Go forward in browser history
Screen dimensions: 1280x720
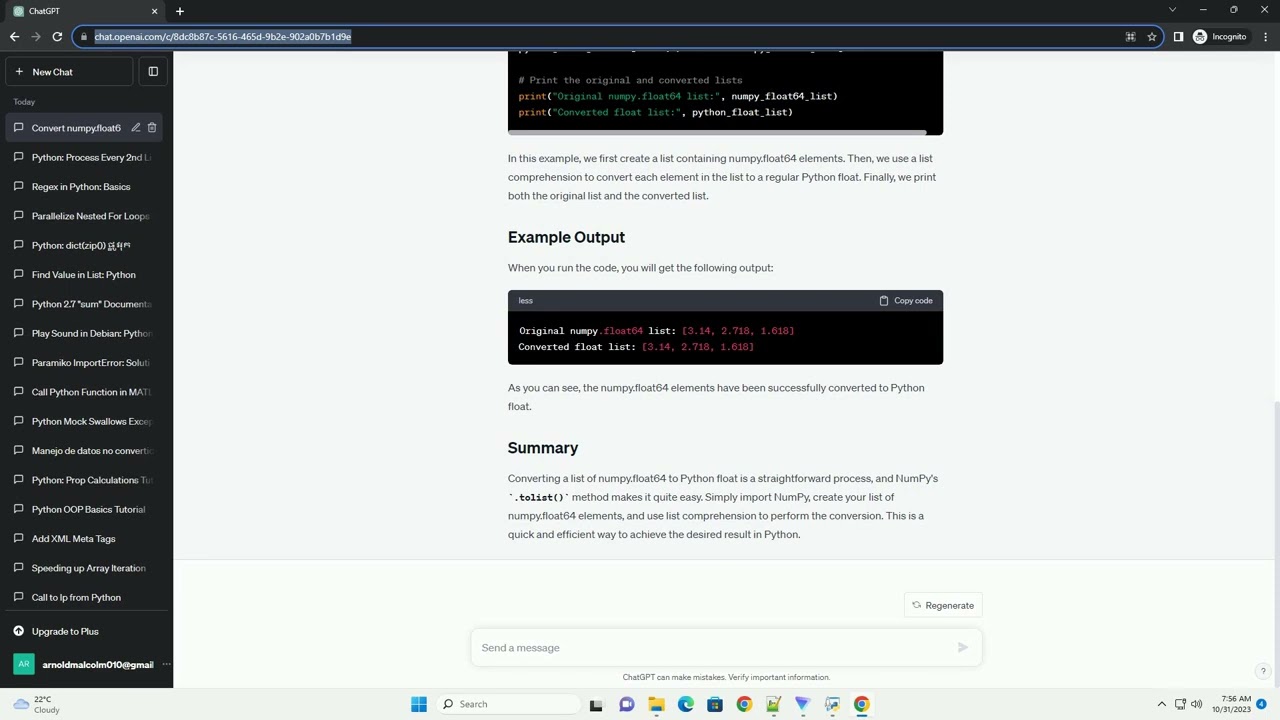36,37
